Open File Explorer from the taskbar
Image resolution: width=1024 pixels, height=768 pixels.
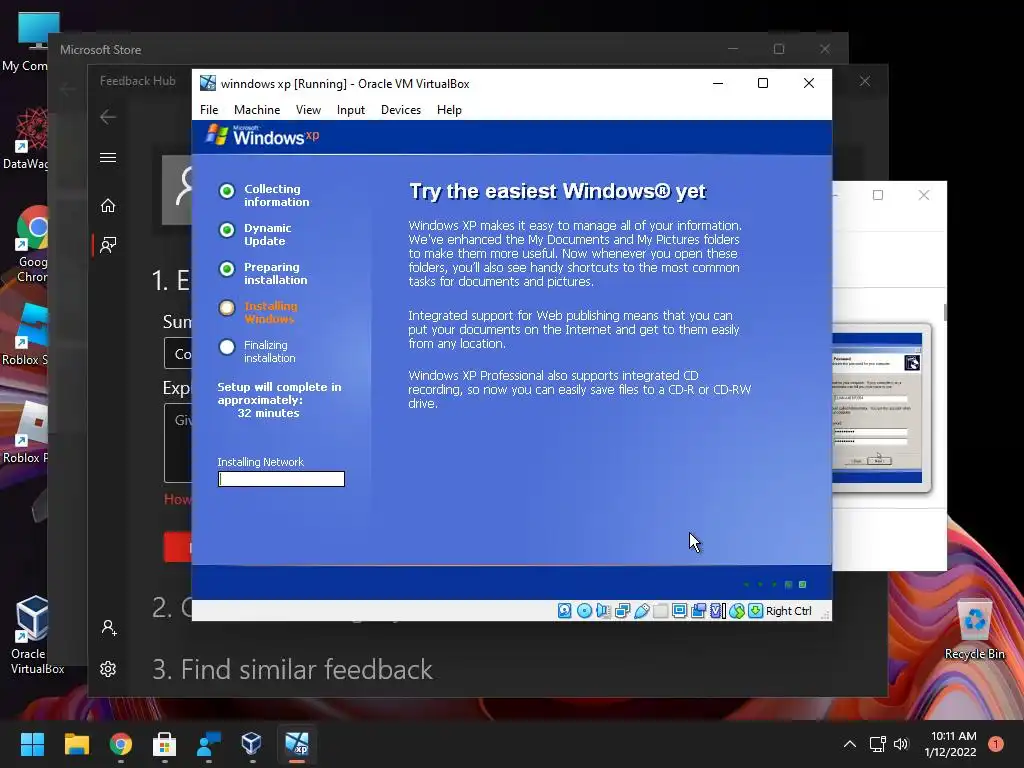click(x=76, y=744)
